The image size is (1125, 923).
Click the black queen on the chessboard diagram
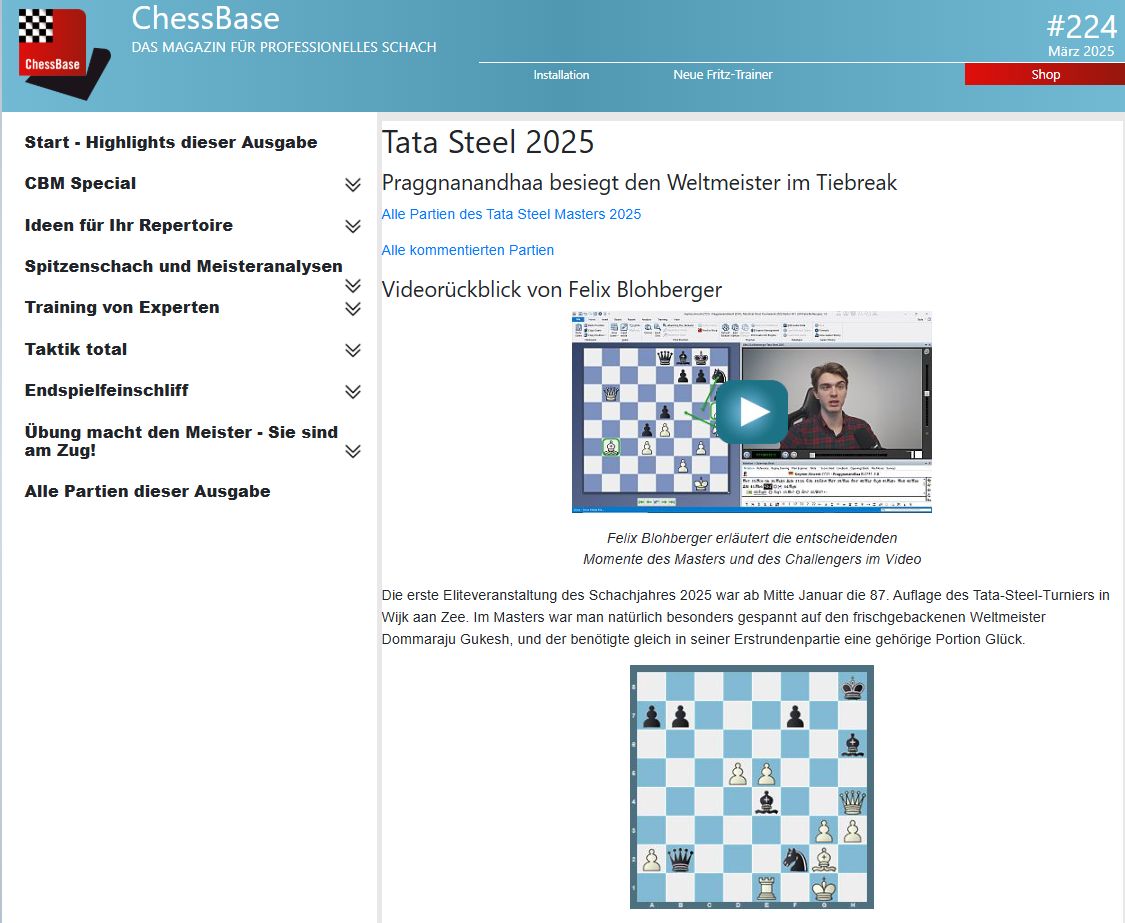(x=681, y=859)
